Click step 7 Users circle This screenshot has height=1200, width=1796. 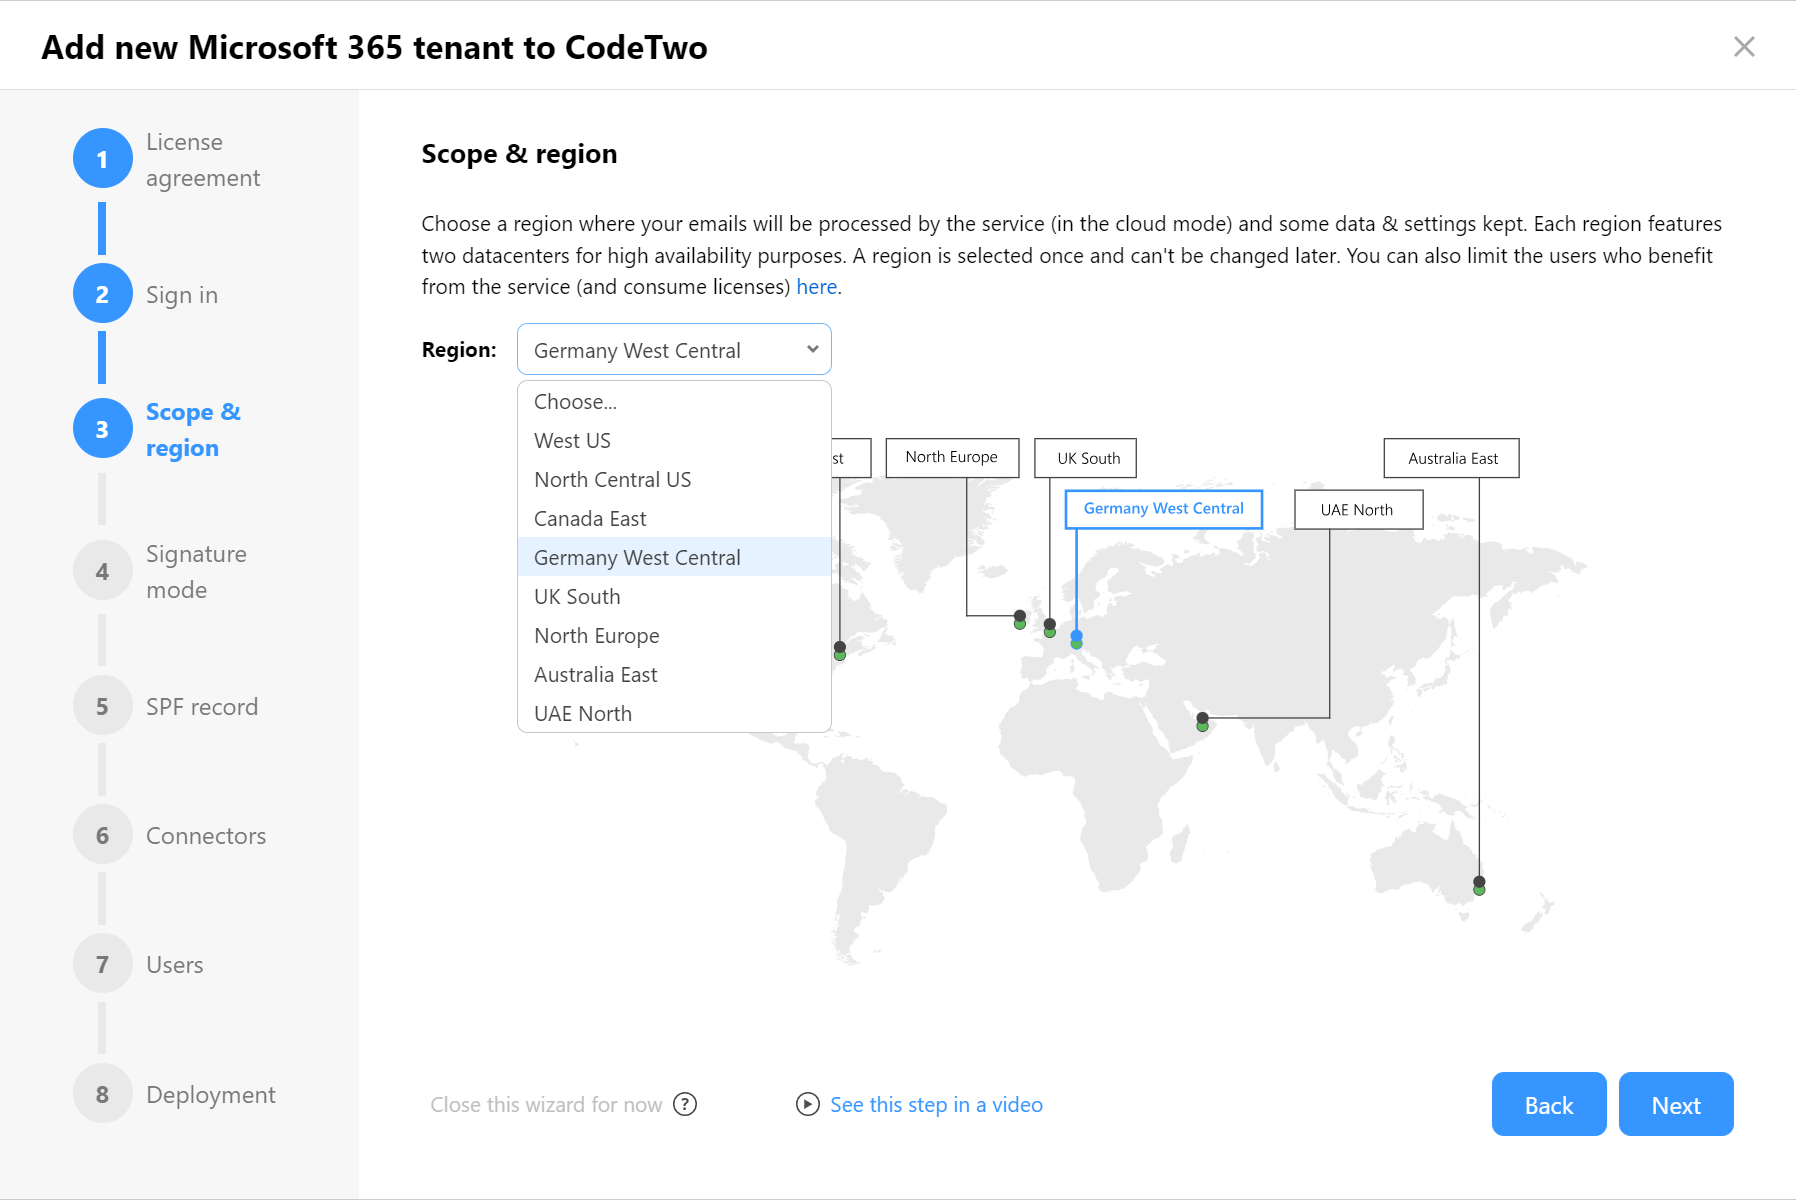102,964
